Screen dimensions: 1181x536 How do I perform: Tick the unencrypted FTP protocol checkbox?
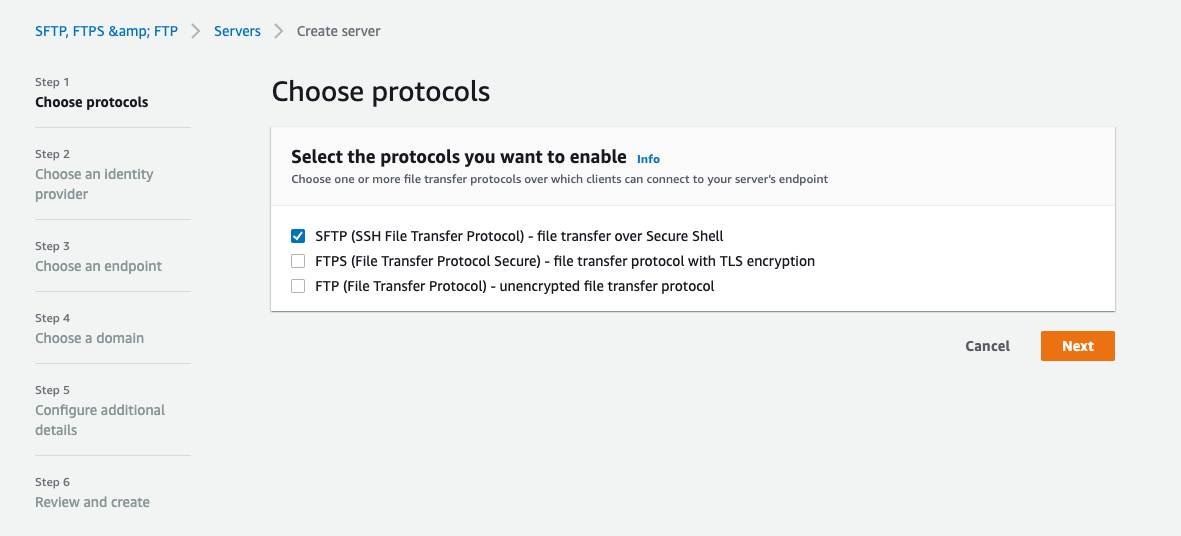click(x=298, y=286)
